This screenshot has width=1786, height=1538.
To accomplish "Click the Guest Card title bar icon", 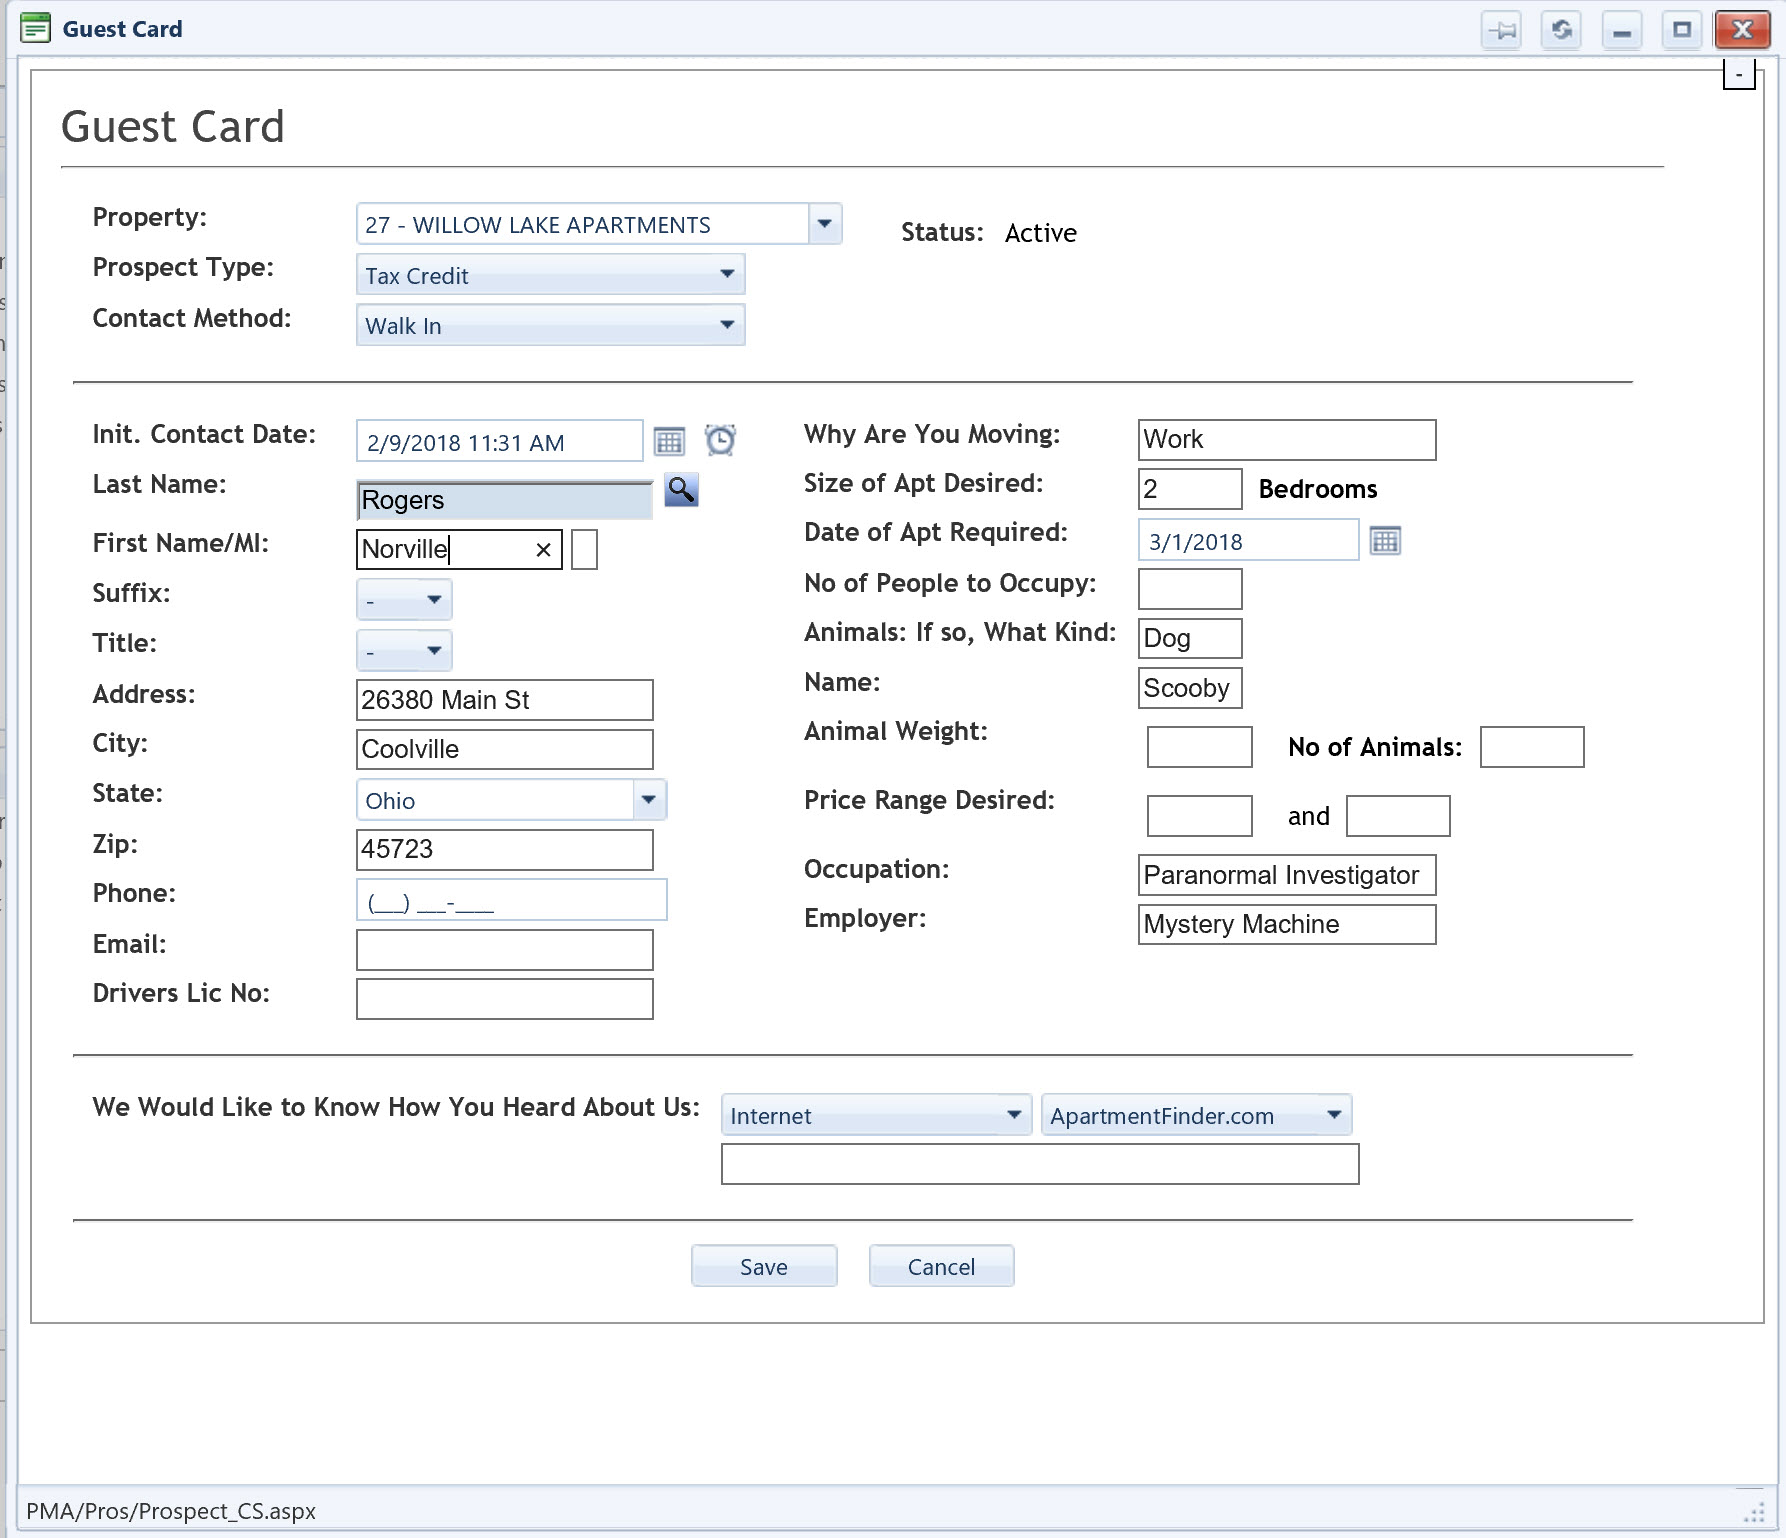I will click(x=36, y=29).
